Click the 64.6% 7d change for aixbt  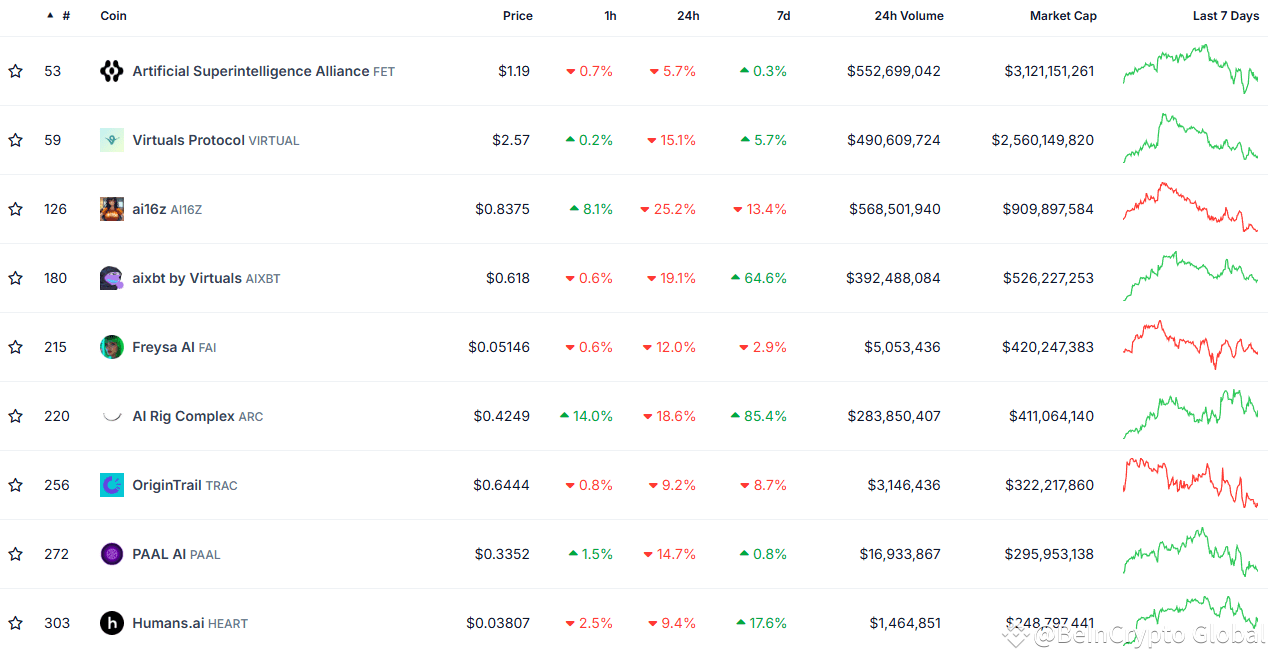pyautogui.click(x=759, y=278)
